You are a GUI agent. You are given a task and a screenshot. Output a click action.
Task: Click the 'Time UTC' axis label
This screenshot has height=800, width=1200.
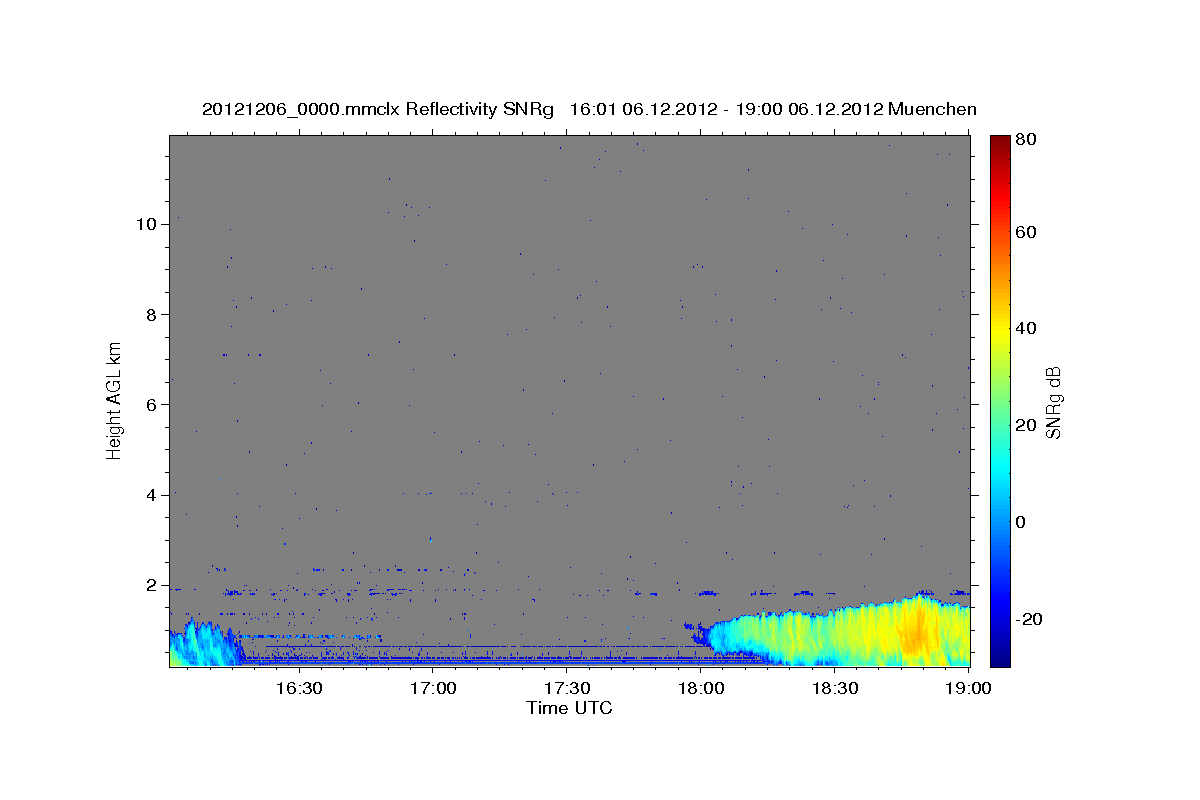pyautogui.click(x=569, y=708)
